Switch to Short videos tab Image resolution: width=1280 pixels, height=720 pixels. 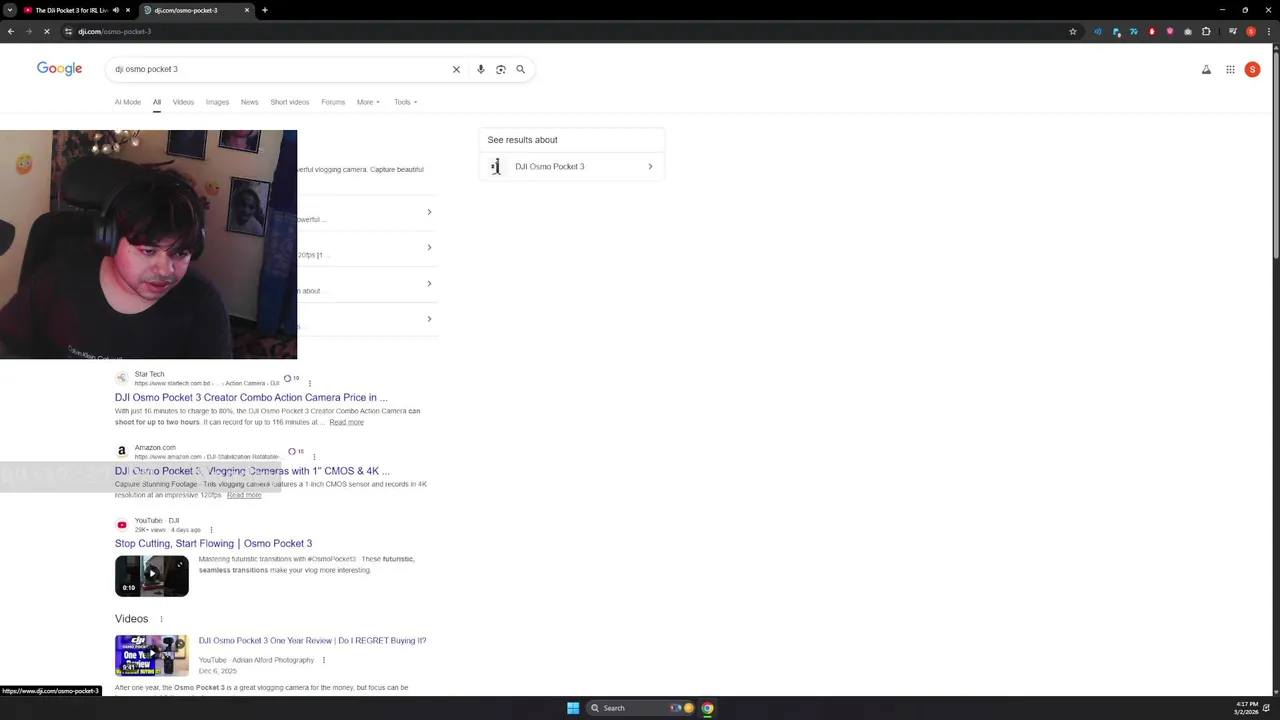pos(290,102)
